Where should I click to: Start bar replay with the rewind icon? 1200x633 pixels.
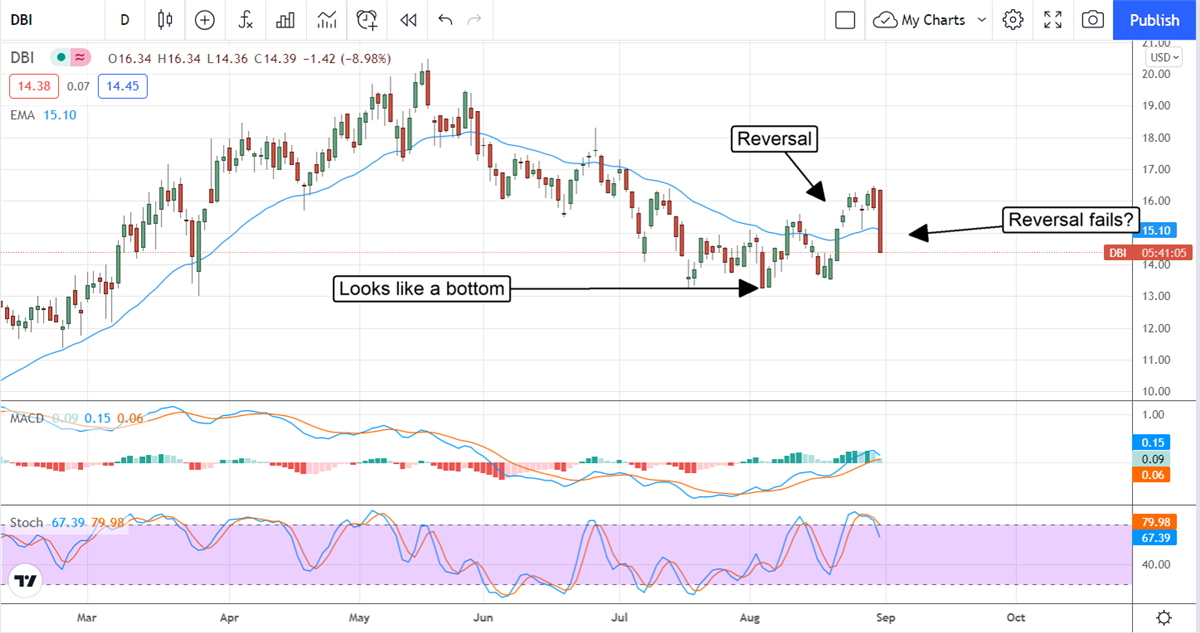click(x=407, y=19)
